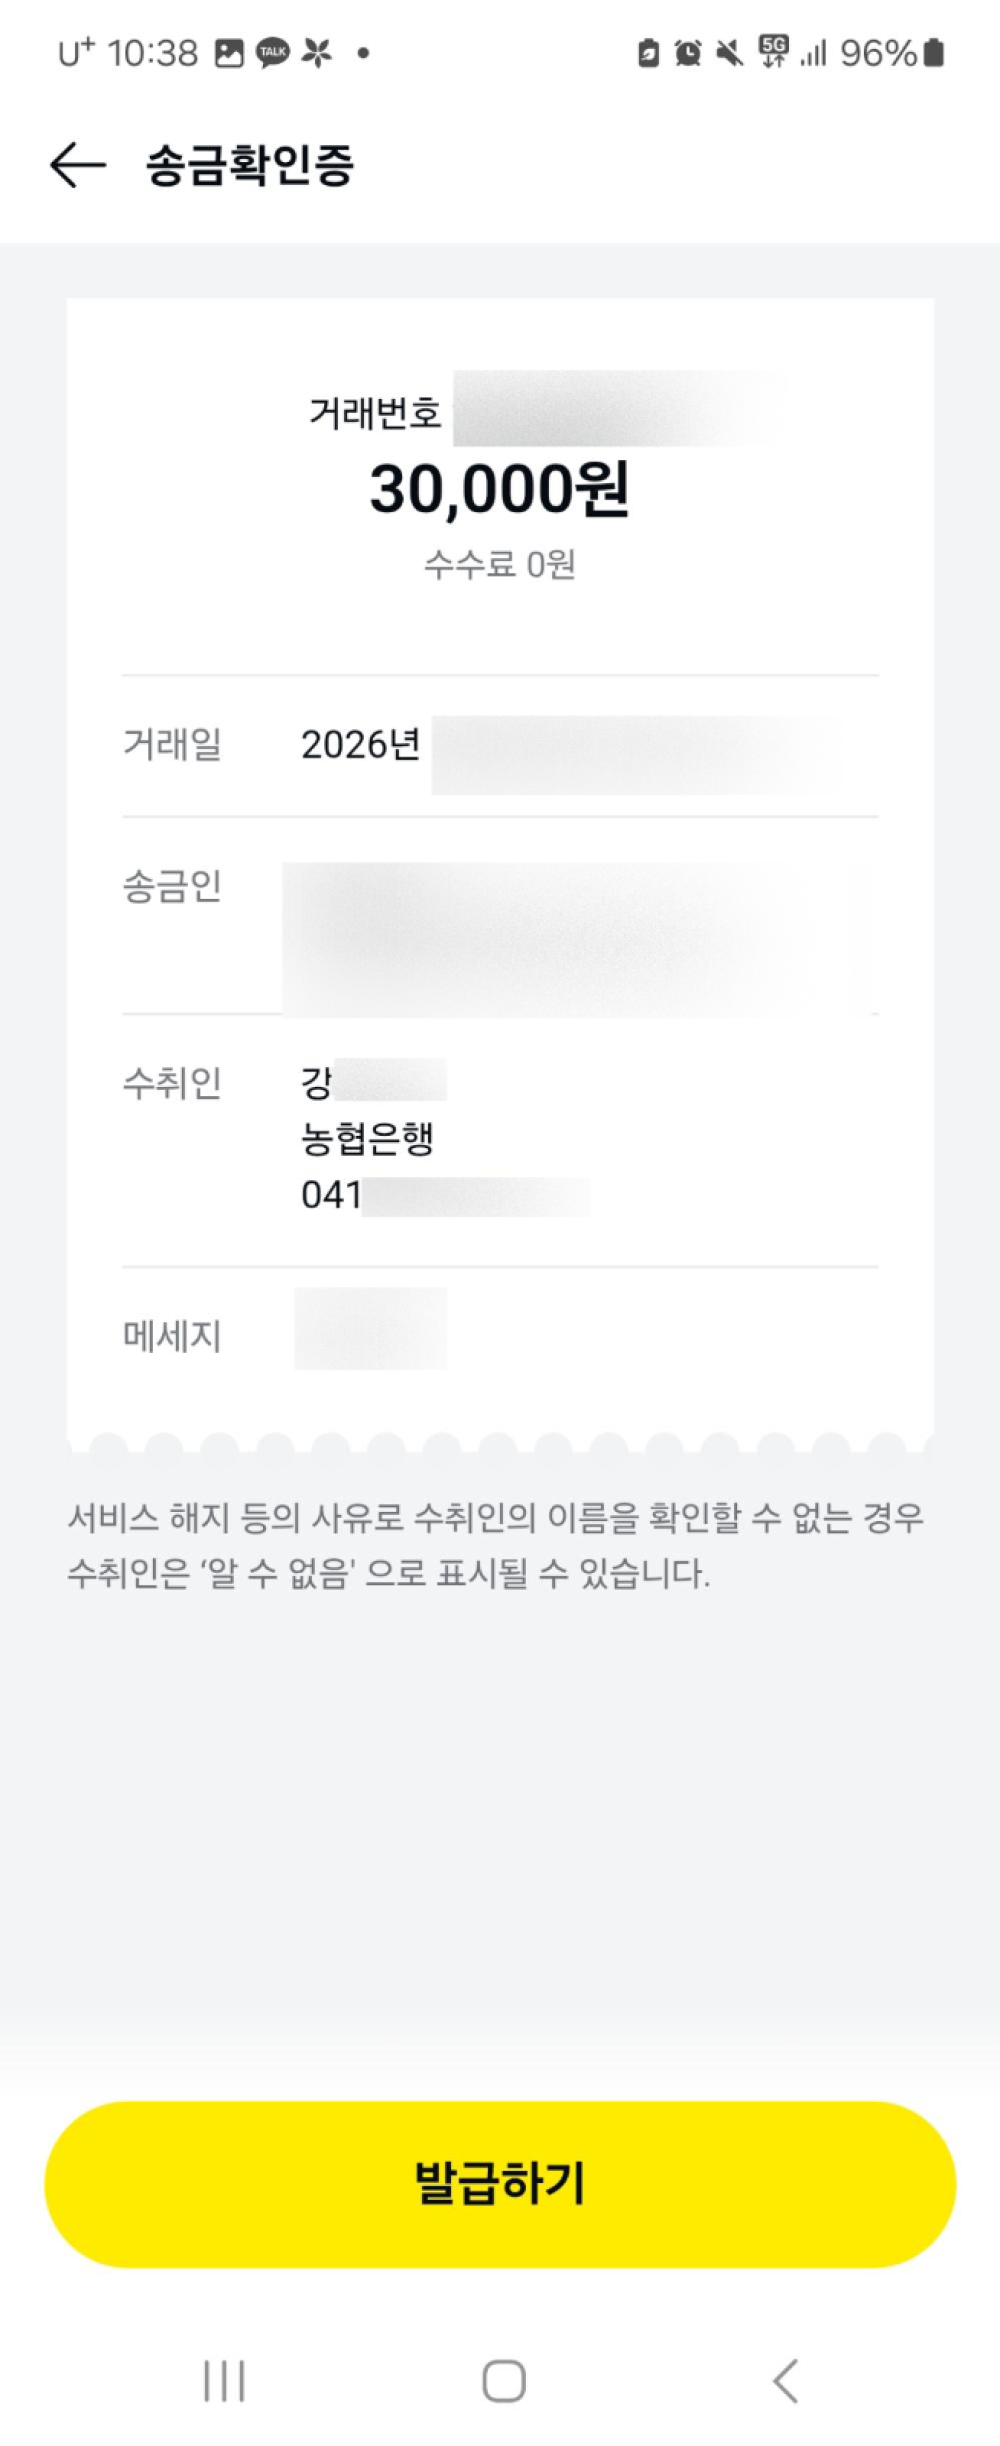Tap the 수수료 0원 fee text
The image size is (1000, 2446).
coord(499,565)
